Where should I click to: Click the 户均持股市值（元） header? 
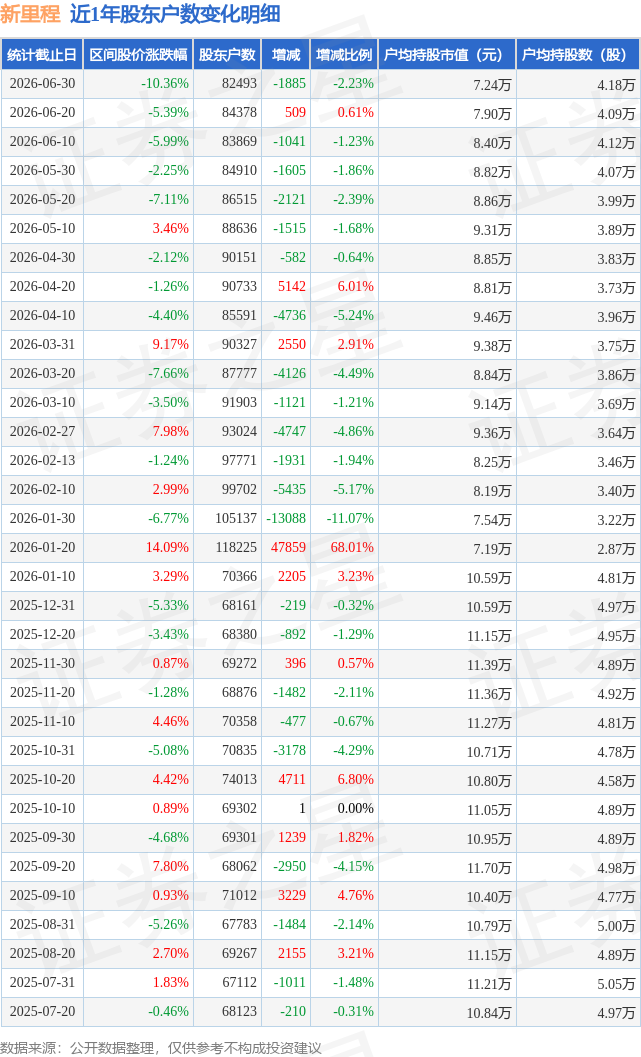[447, 55]
